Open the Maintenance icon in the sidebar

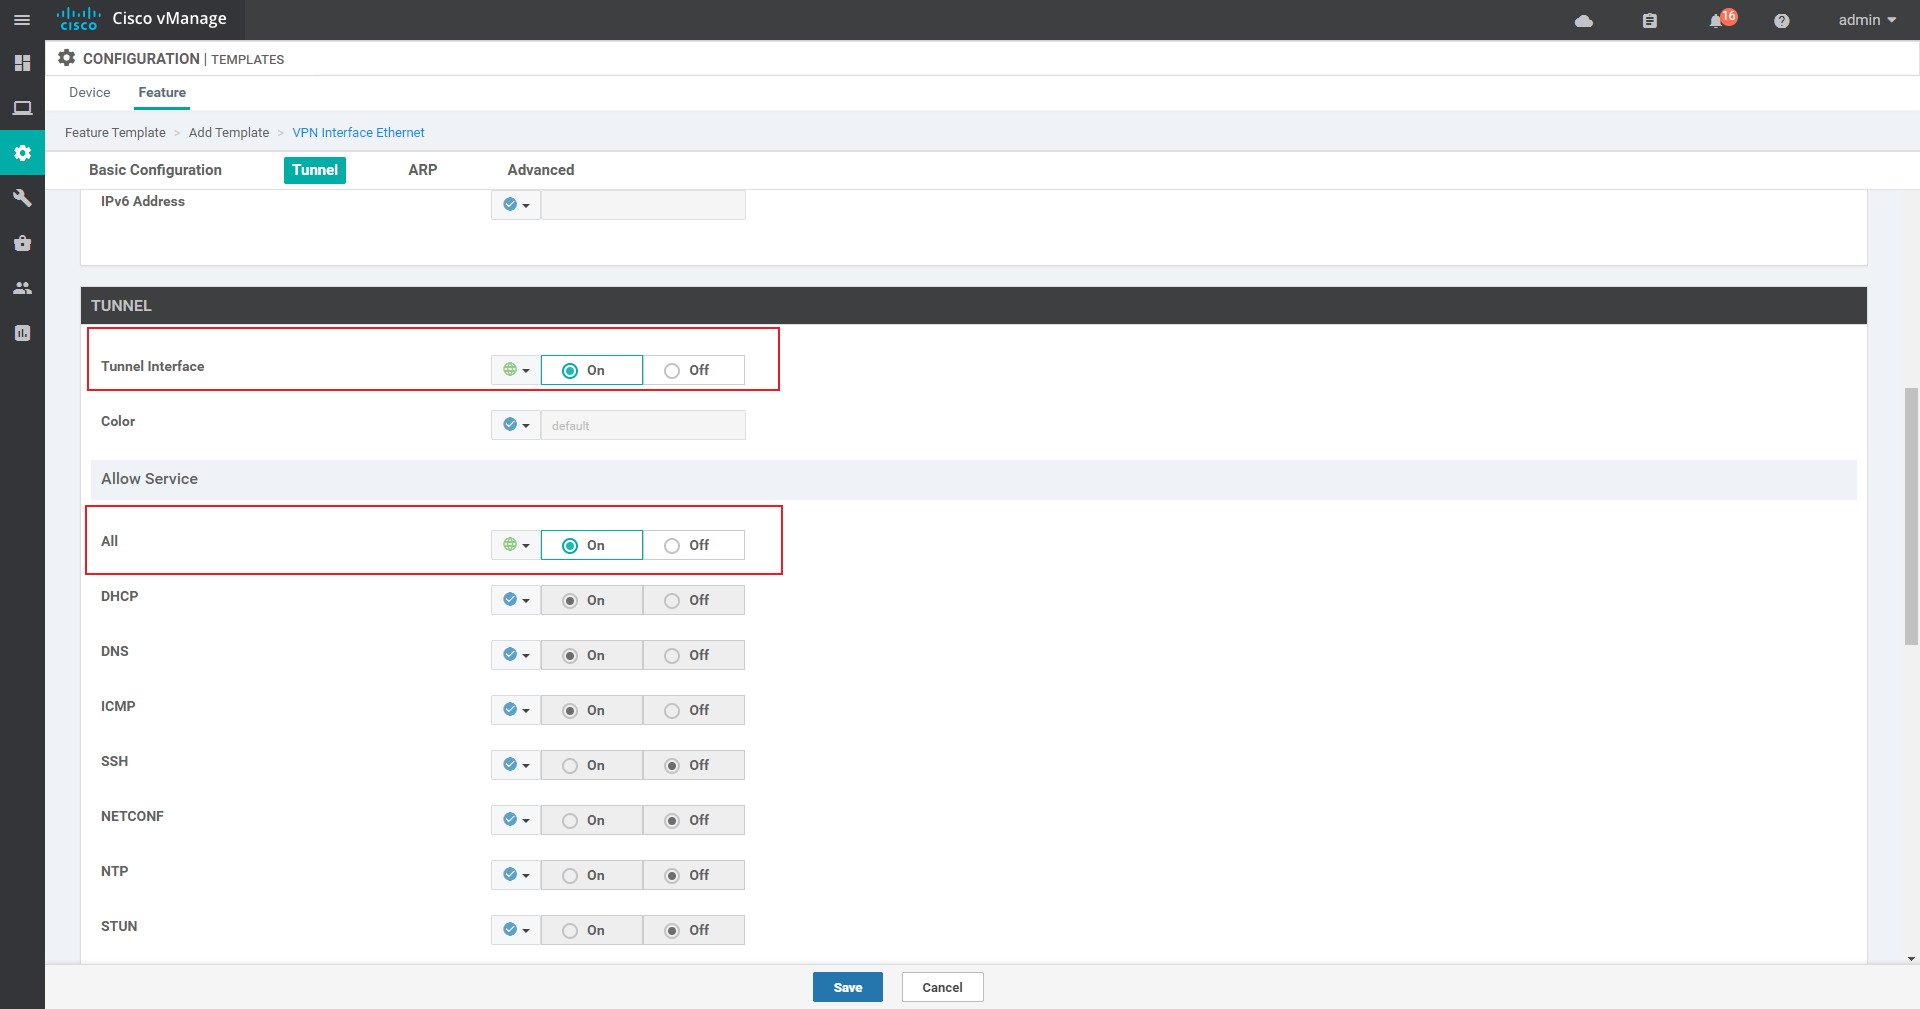22,243
